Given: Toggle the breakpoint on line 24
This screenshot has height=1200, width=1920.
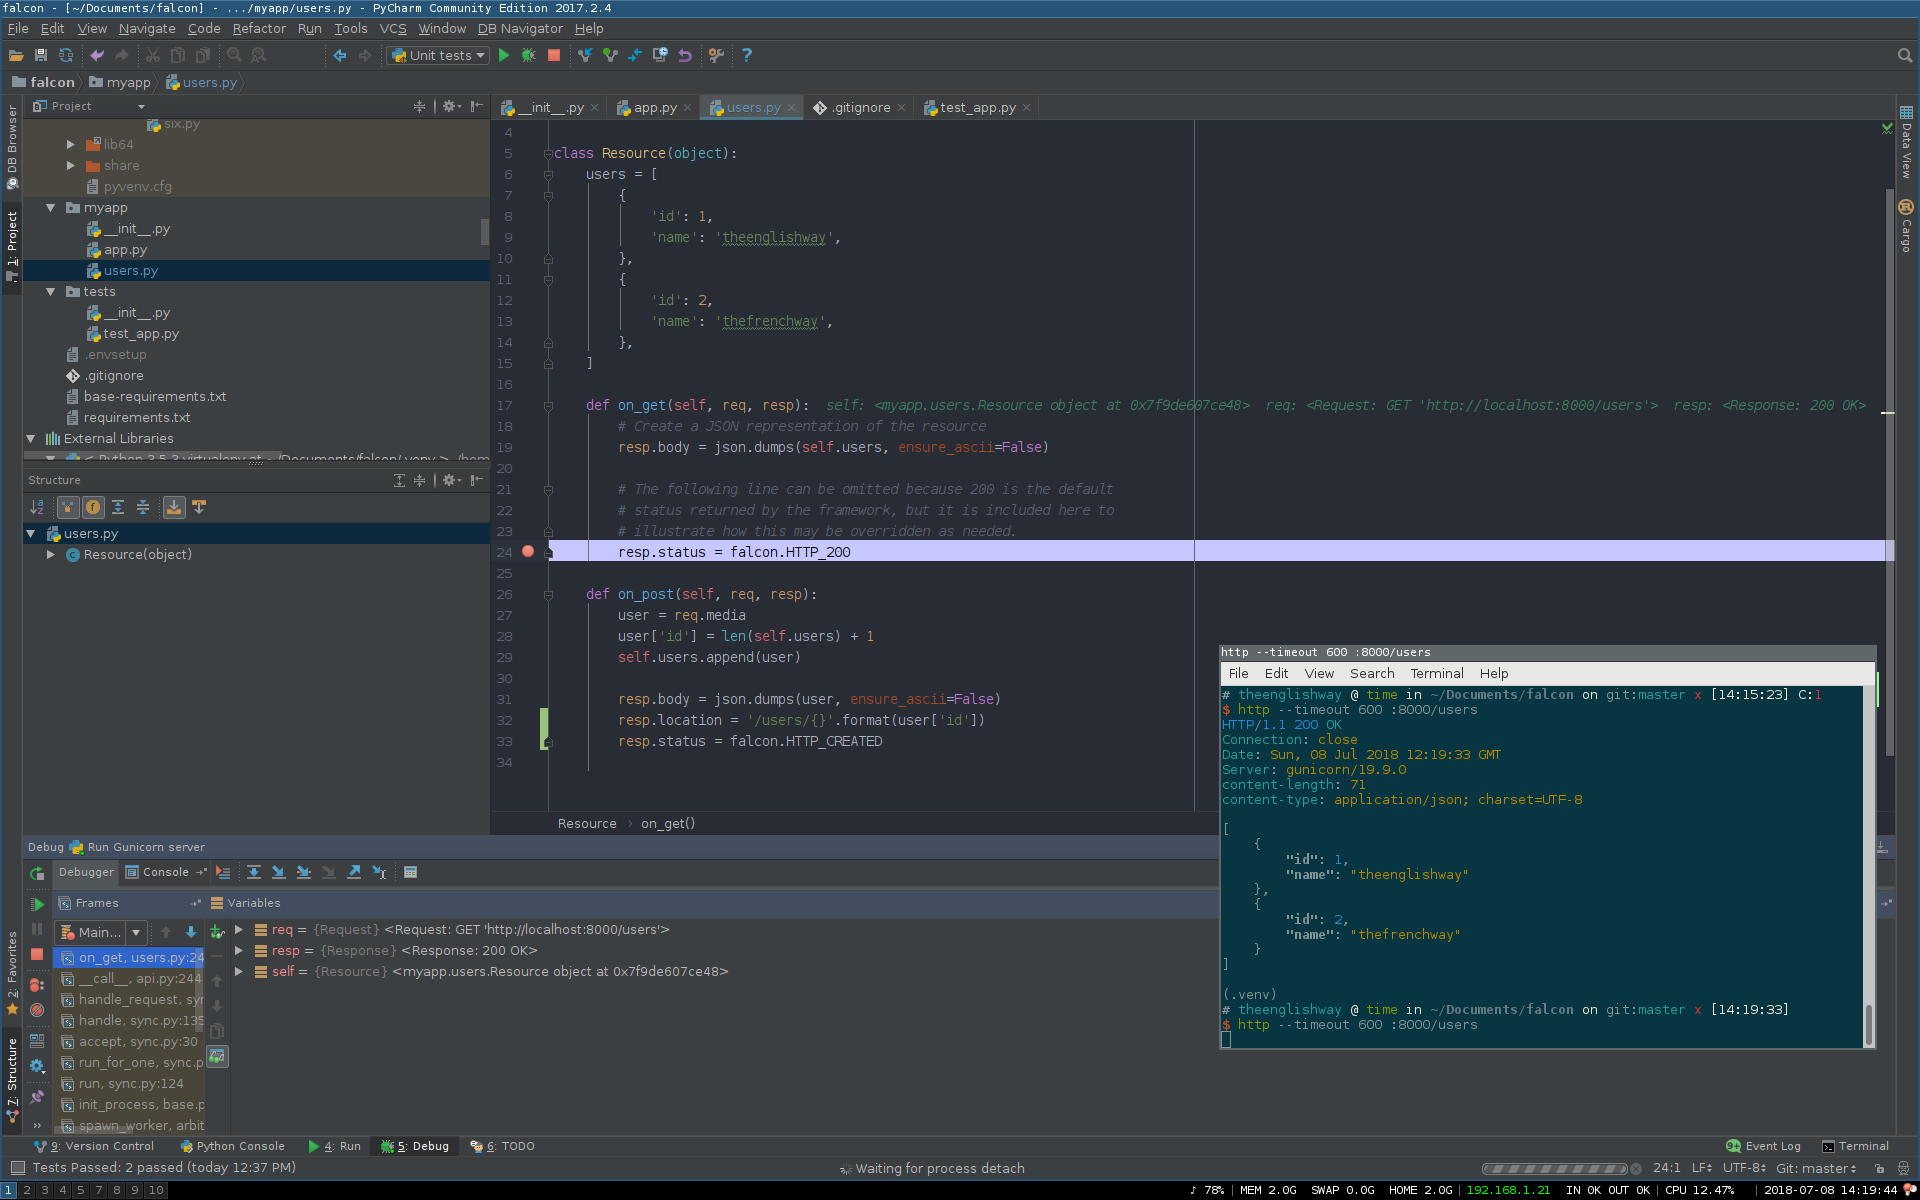Looking at the screenshot, I should (528, 552).
